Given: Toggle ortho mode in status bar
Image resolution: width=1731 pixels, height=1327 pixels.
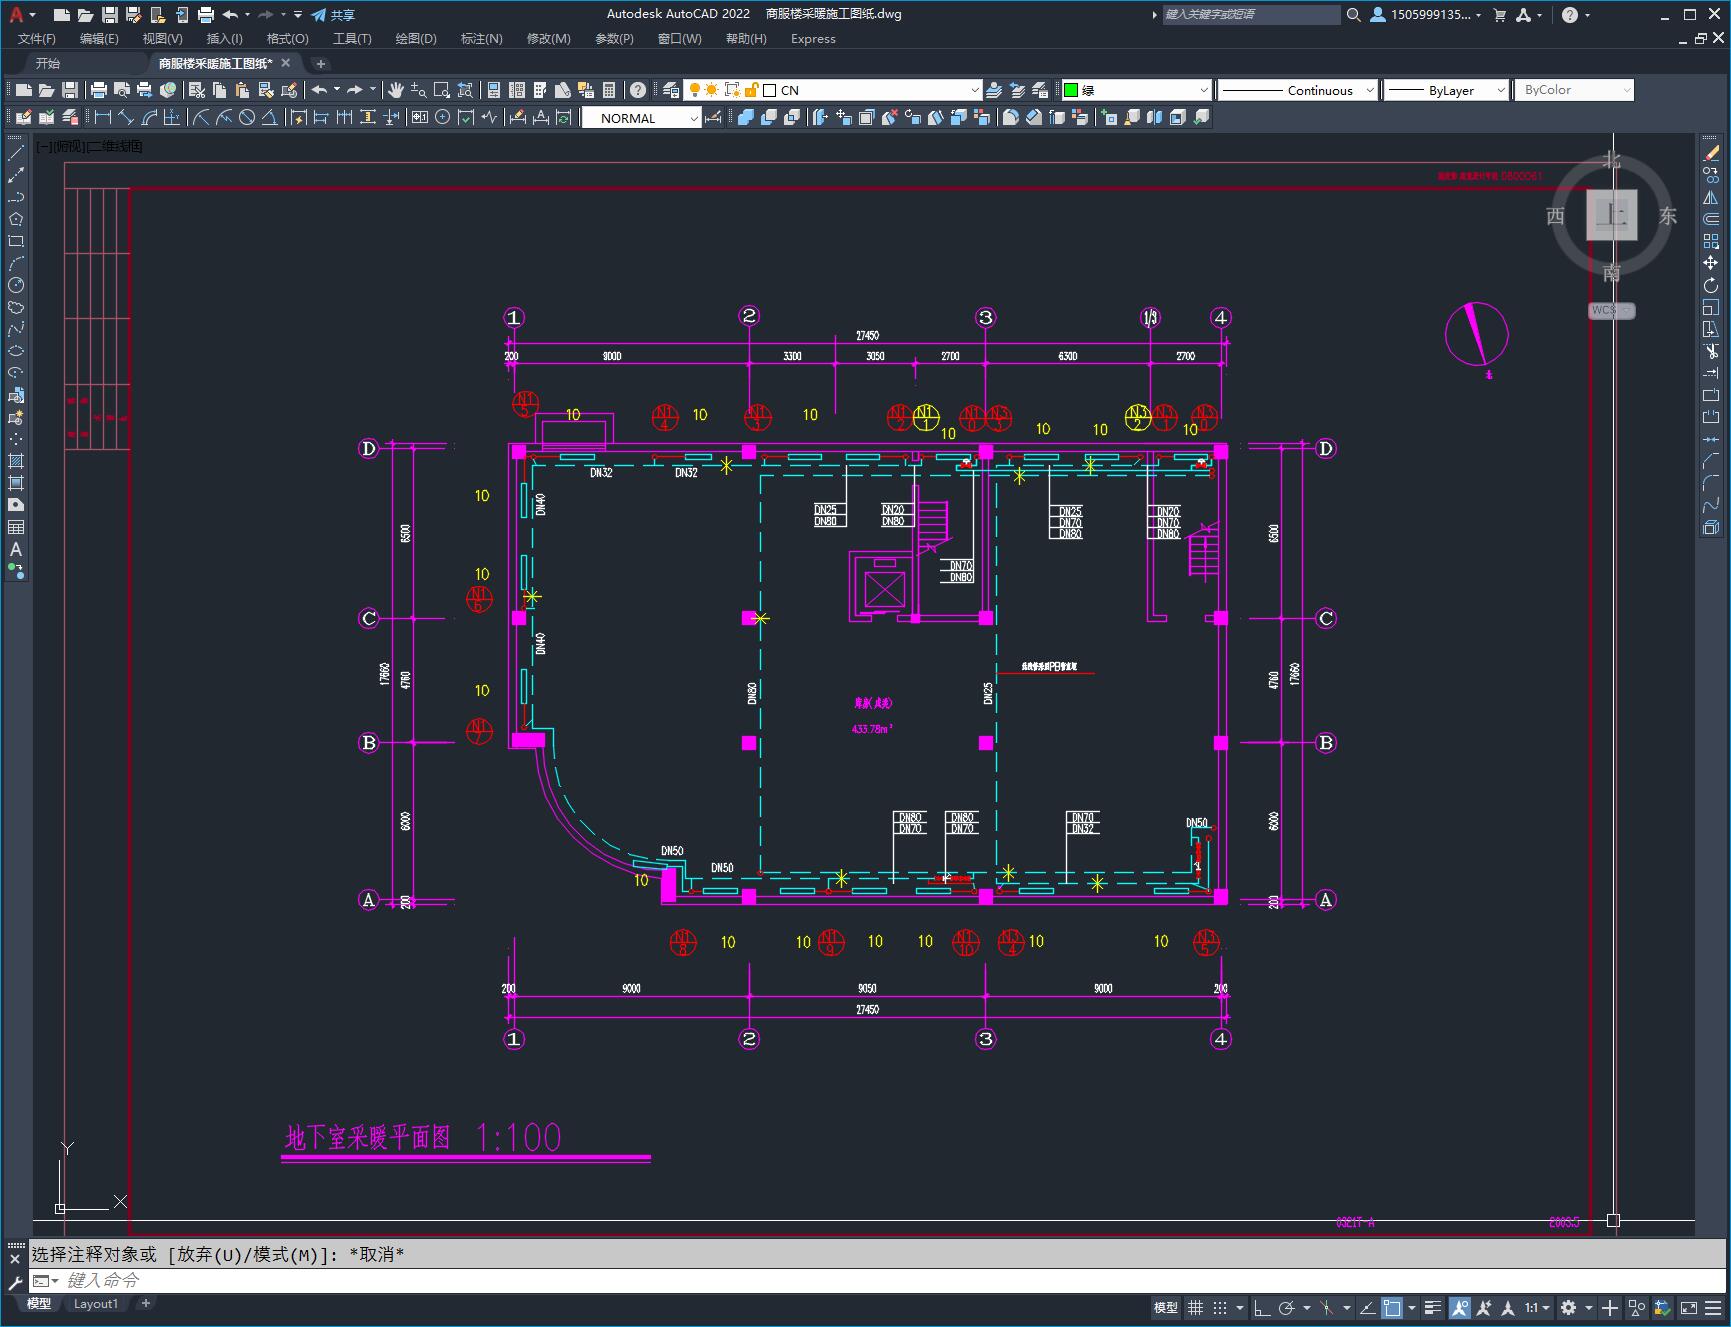Looking at the screenshot, I should point(1262,1307).
